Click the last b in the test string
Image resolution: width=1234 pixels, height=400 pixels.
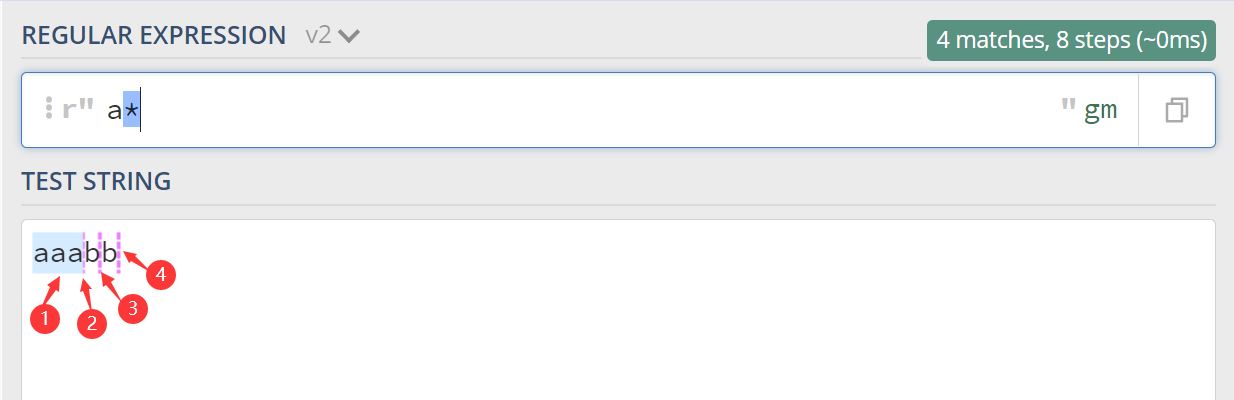109,254
